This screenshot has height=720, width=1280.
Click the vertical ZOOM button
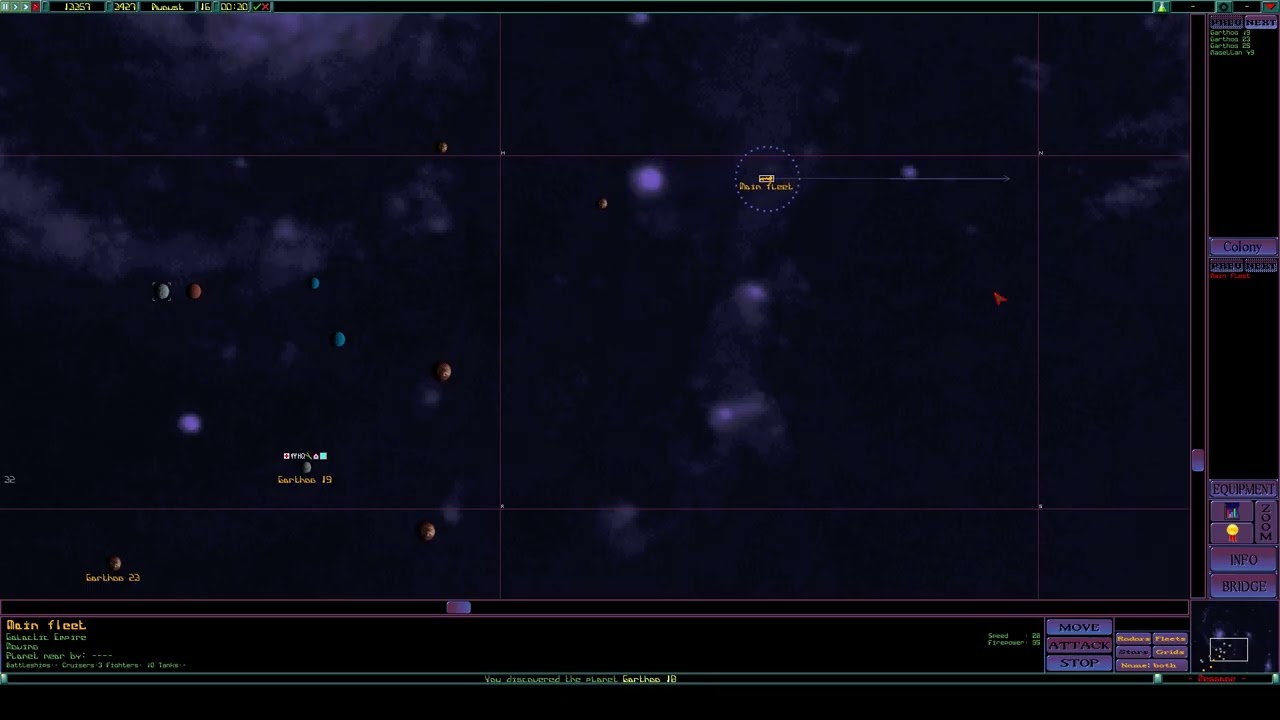click(x=1266, y=522)
